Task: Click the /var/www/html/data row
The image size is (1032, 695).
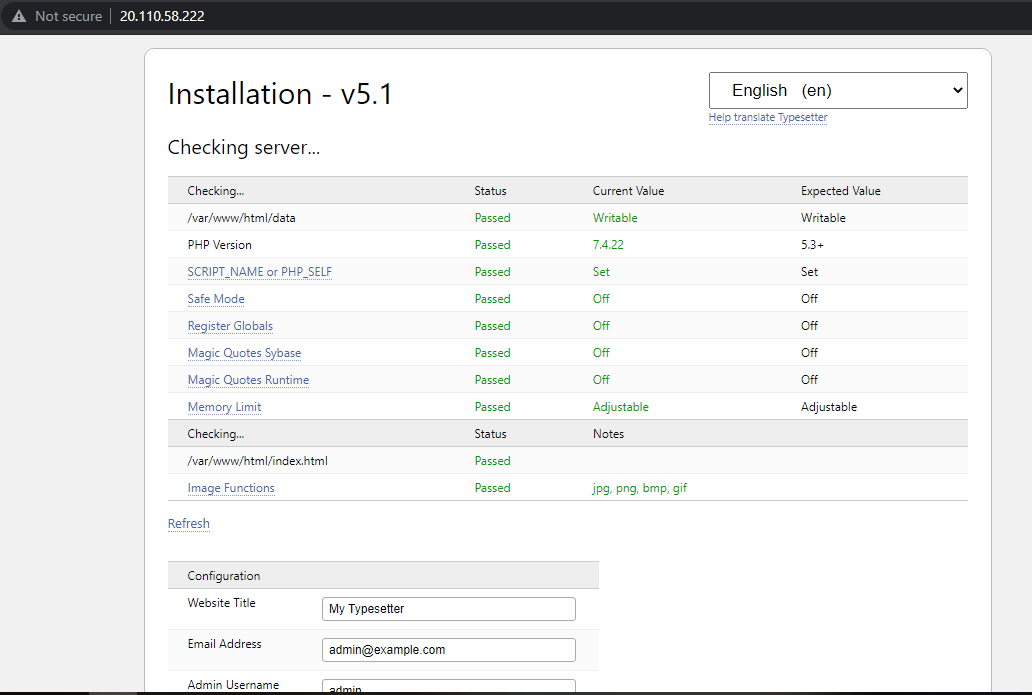Action: coord(241,218)
